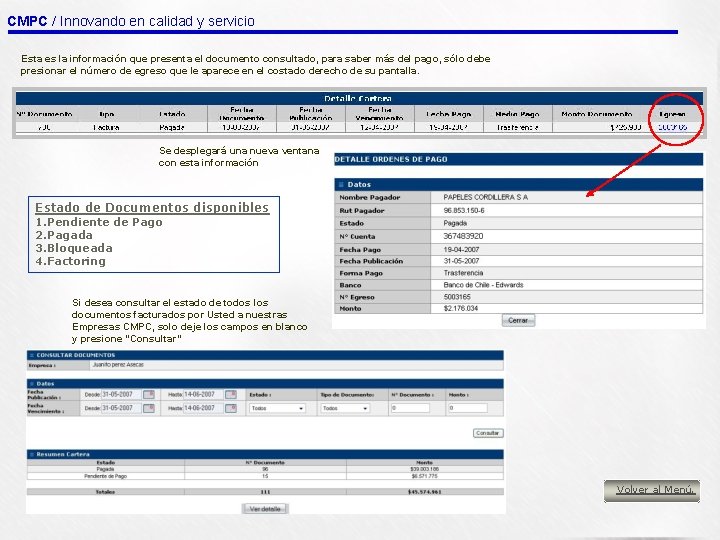Expand the Tipo de Documento dropdown
This screenshot has height=540, width=720.
(345, 408)
